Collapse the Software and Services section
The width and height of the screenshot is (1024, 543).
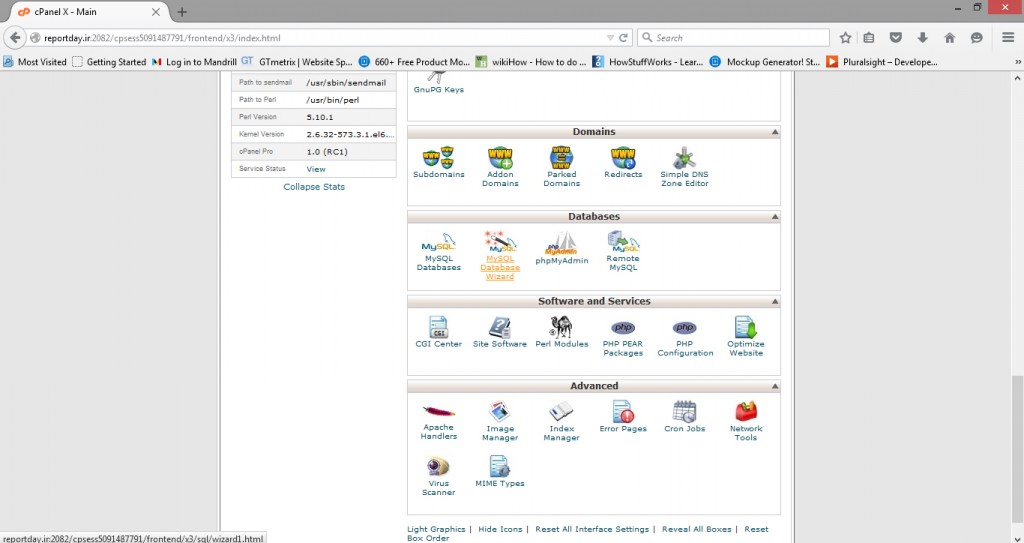(x=774, y=302)
